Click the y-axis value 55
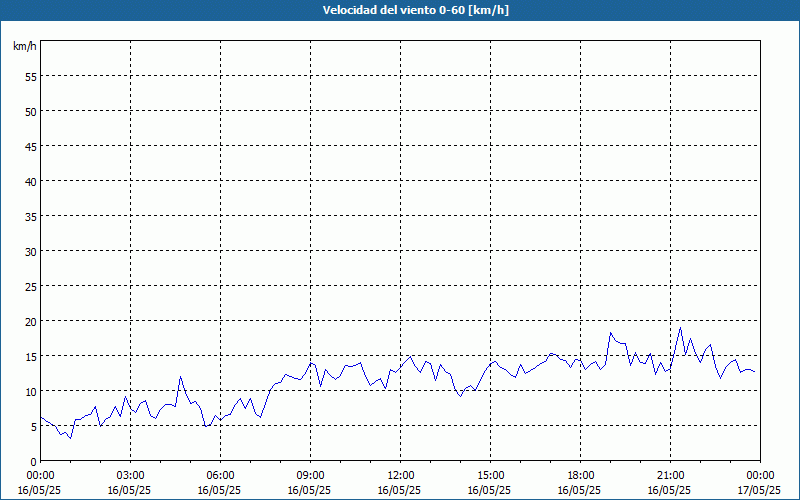The width and height of the screenshot is (800, 500). tap(31, 77)
